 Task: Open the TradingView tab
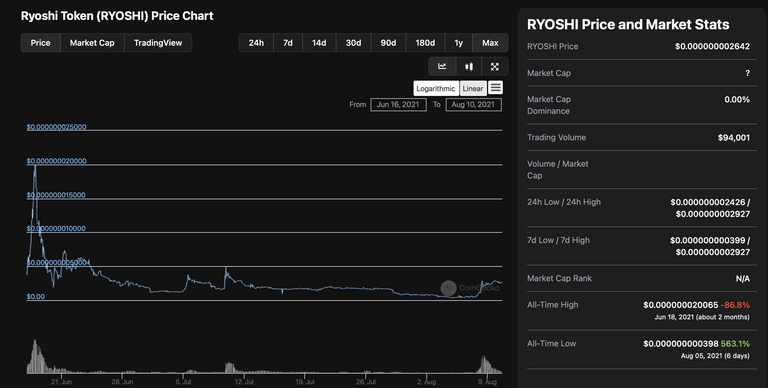point(158,43)
